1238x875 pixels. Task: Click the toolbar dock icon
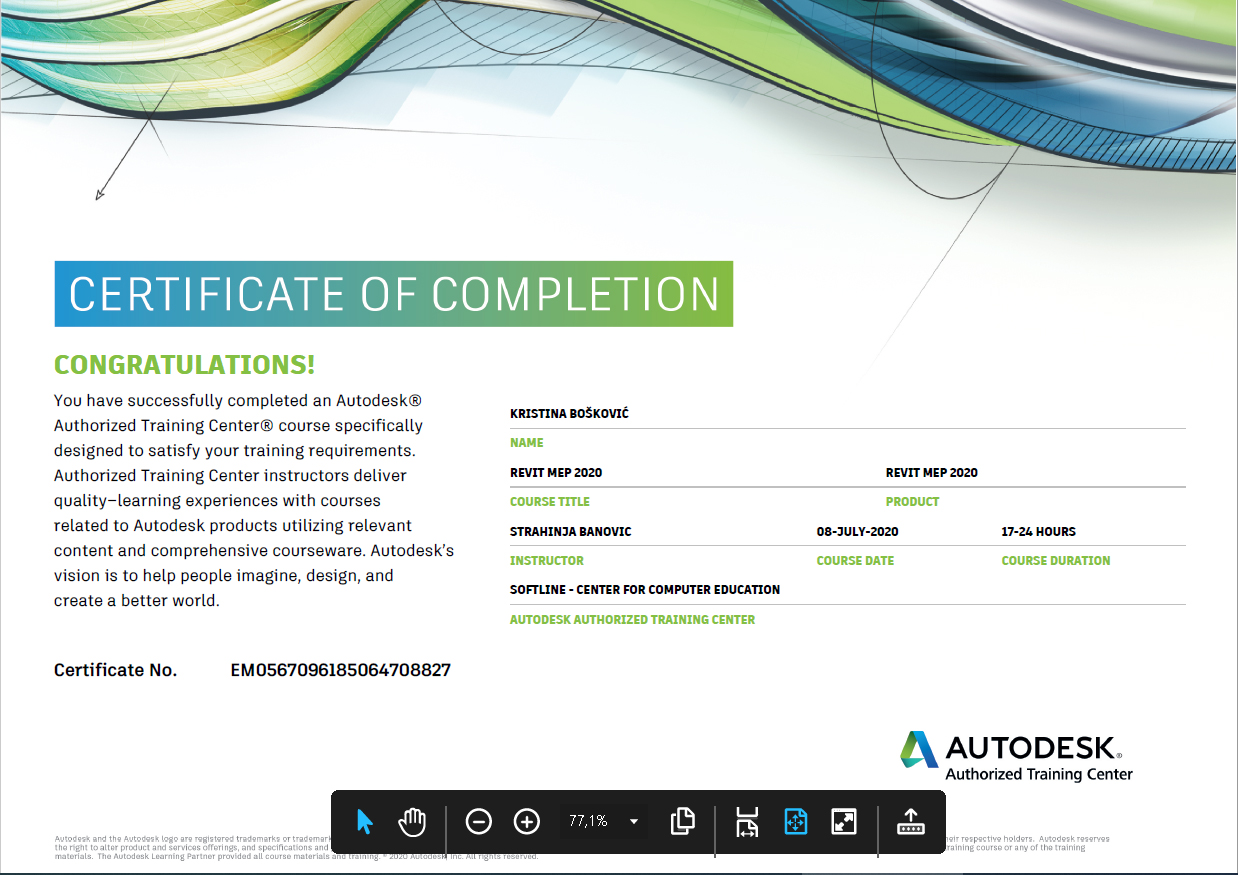pos(910,822)
